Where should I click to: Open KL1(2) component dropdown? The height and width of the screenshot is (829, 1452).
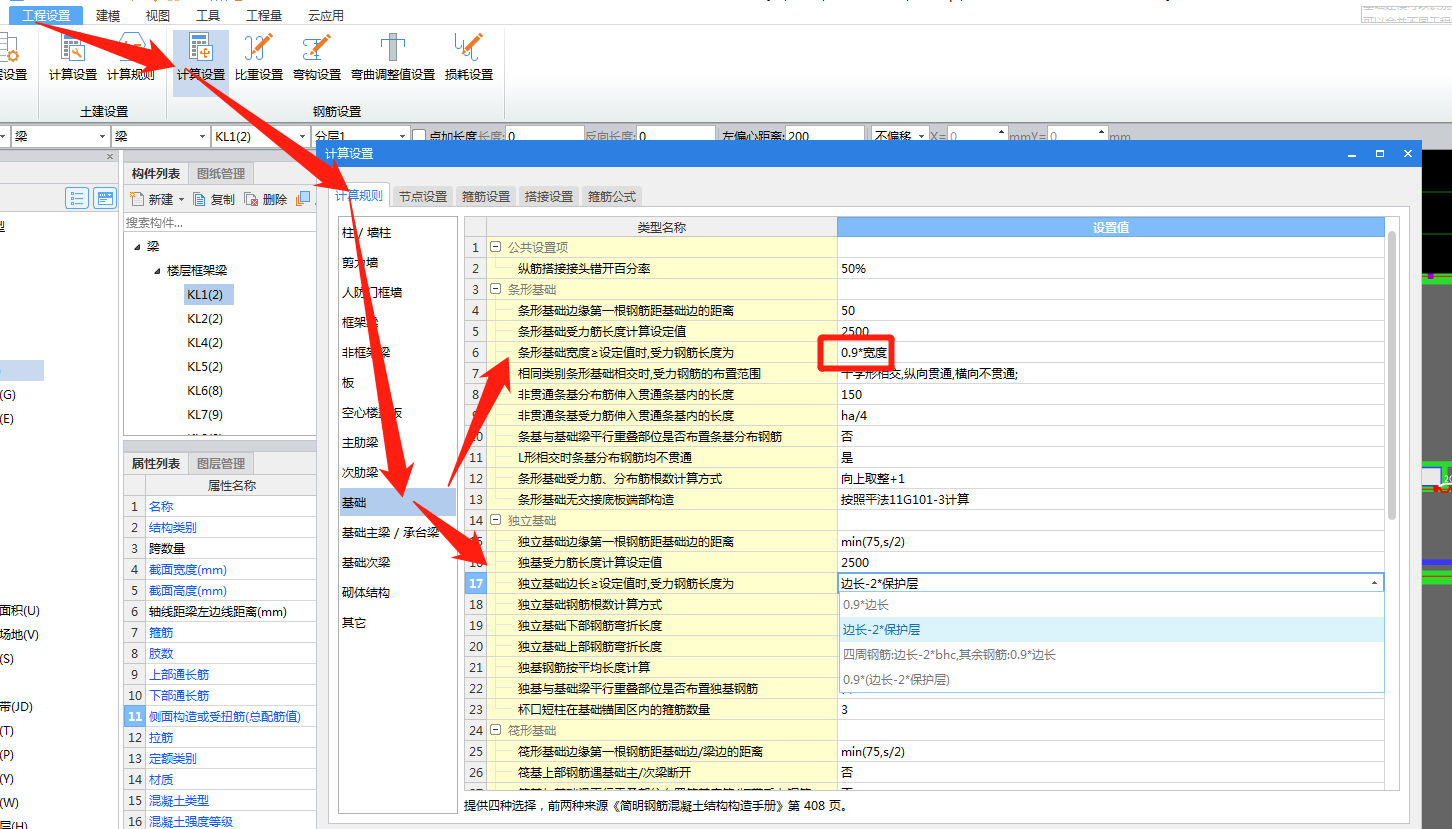[302, 136]
